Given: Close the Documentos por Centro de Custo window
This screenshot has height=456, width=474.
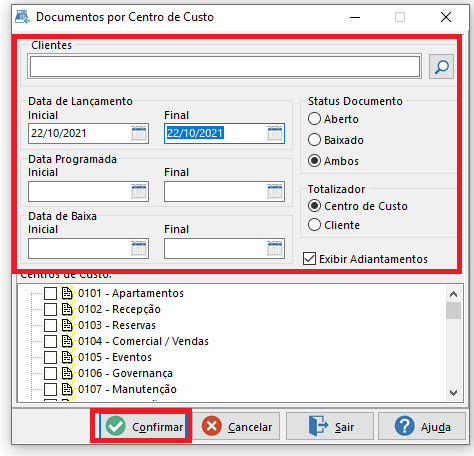Looking at the screenshot, I should click(x=446, y=17).
